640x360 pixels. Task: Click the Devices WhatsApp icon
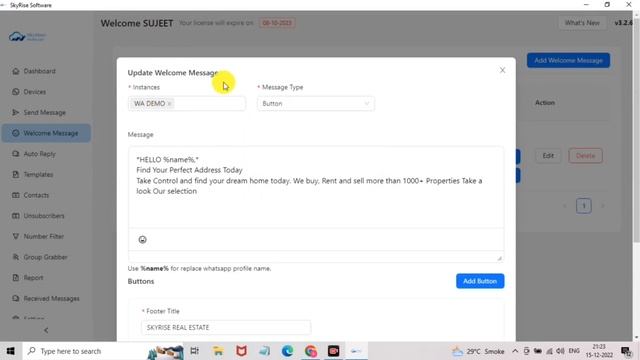tap(16, 92)
